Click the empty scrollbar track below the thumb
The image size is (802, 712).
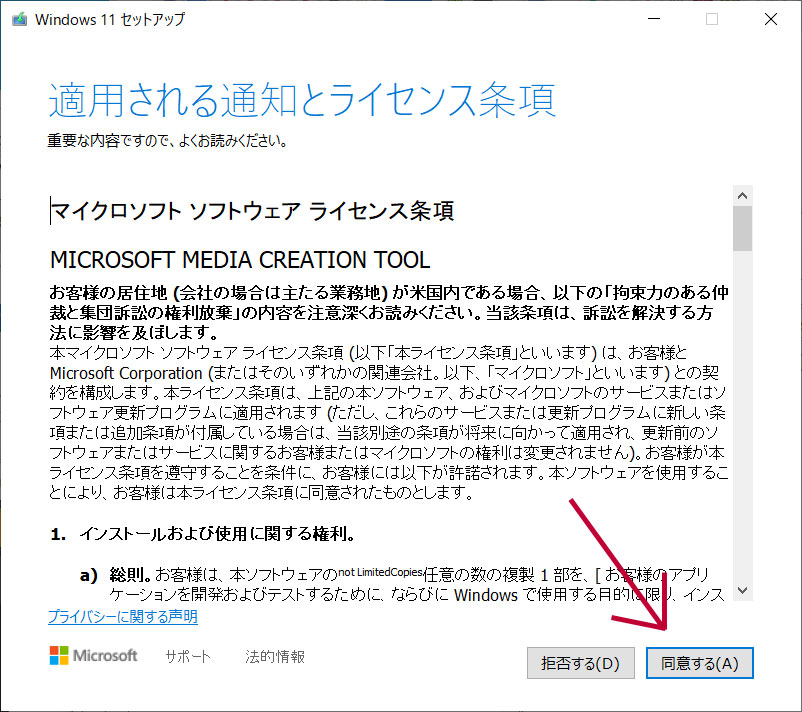point(742,420)
